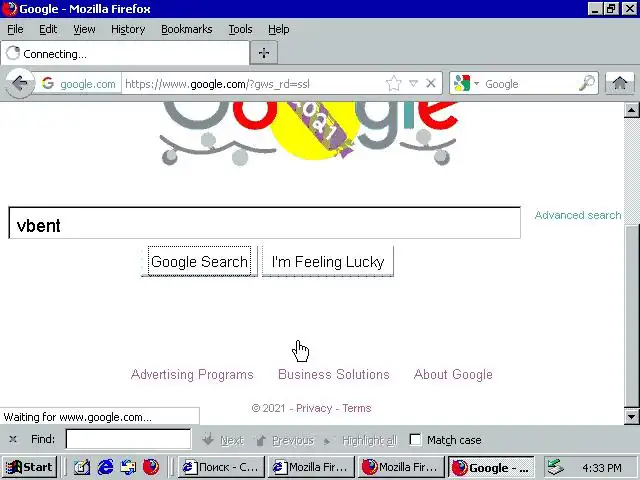Launch Internet Explorer from quick launch
This screenshot has width=640, height=480.
coord(105,467)
